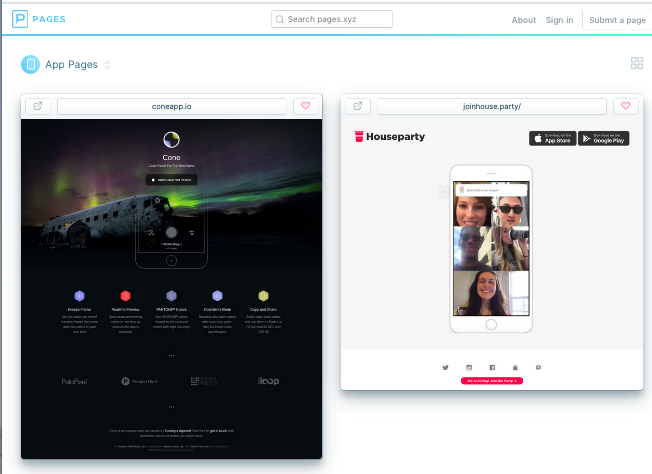652x474 pixels.
Task: Go to Sign in
Action: [x=559, y=20]
